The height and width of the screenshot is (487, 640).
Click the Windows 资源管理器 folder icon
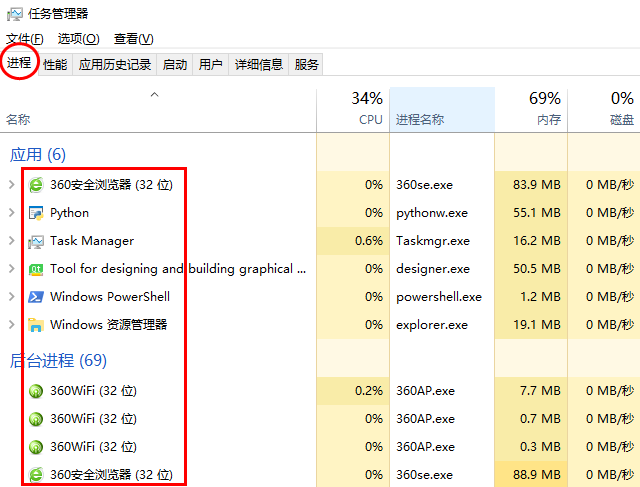point(36,325)
